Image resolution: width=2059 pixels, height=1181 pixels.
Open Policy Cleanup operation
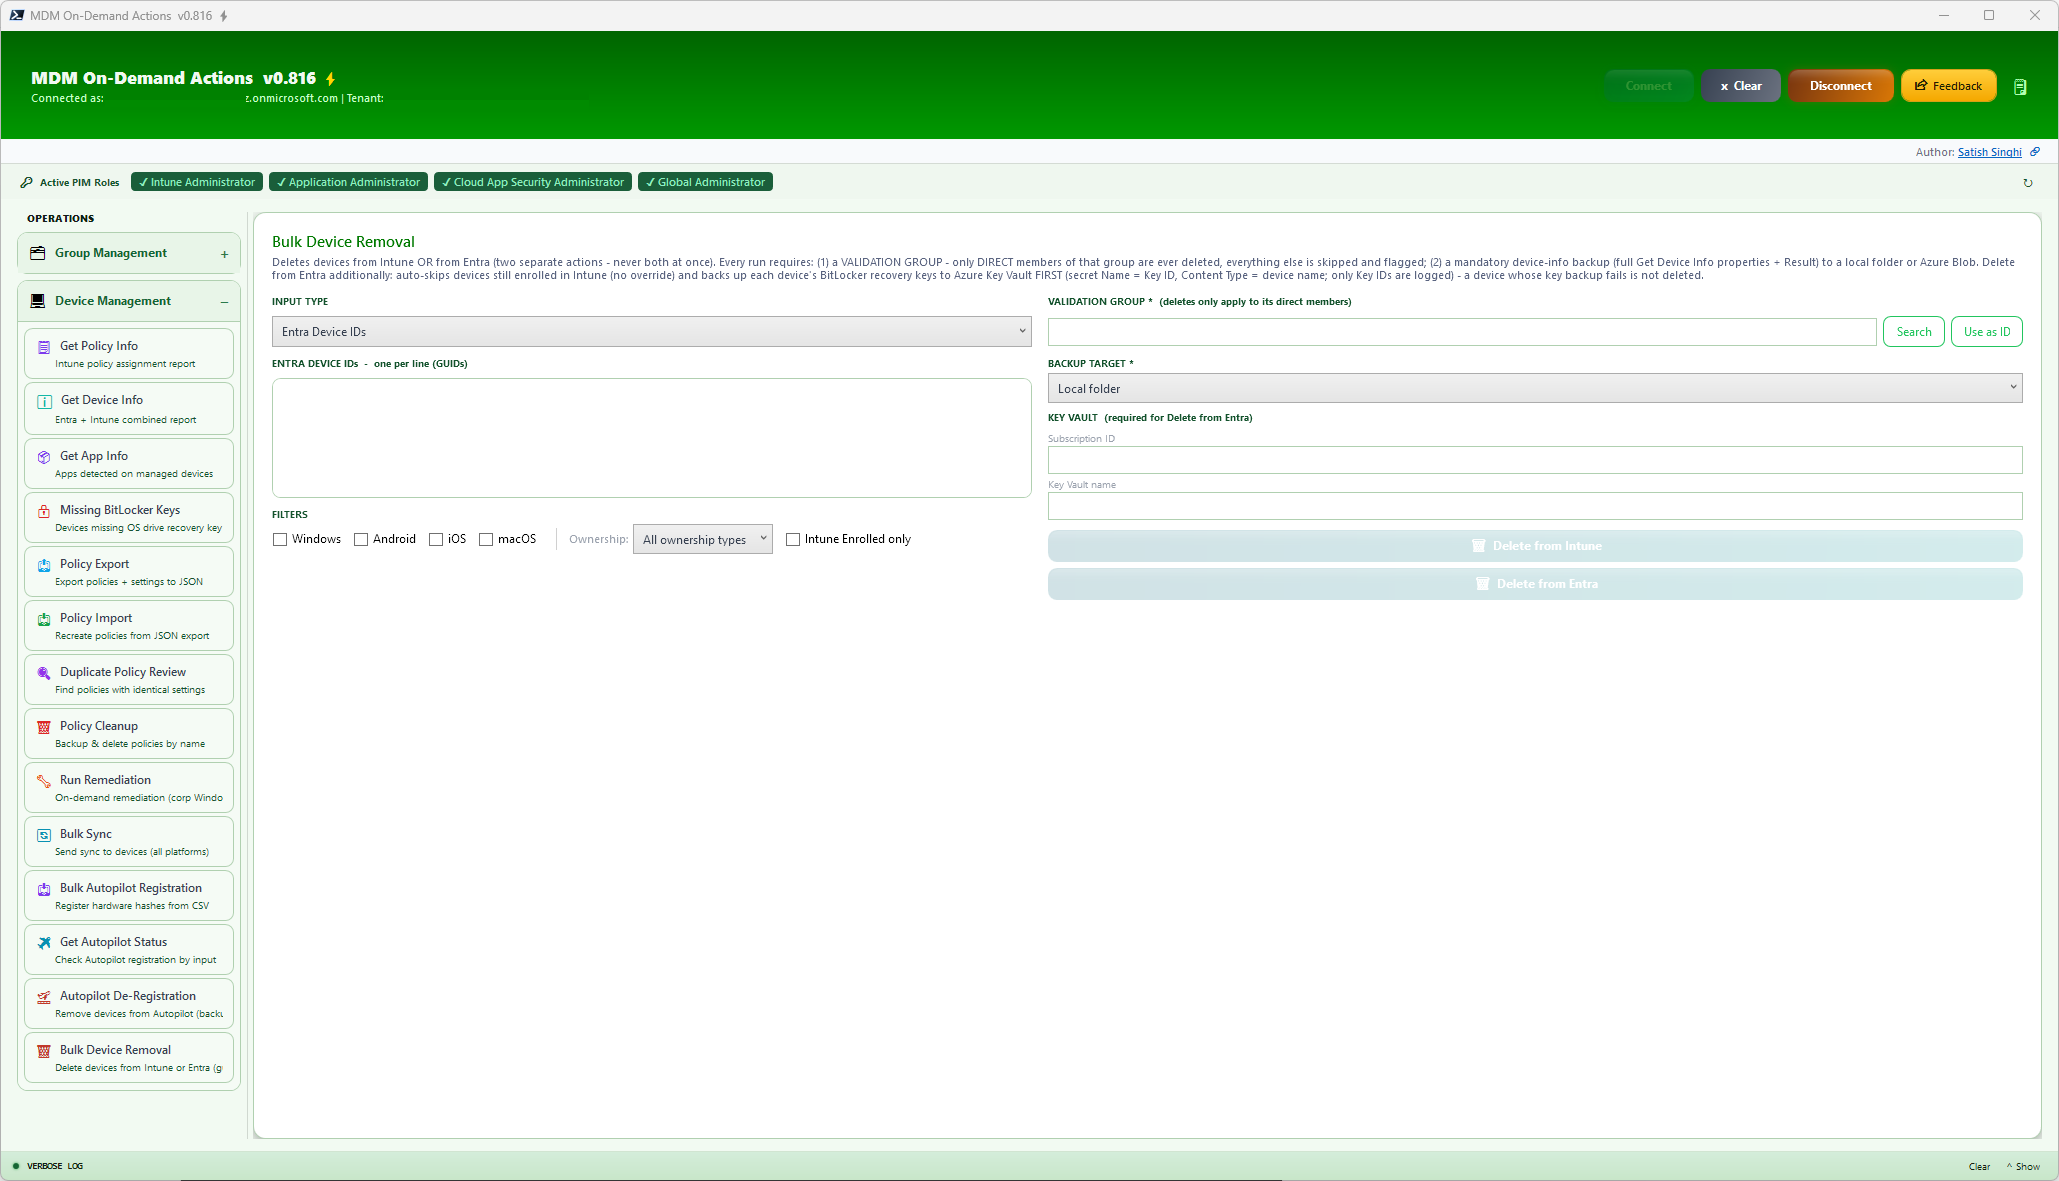click(x=129, y=734)
